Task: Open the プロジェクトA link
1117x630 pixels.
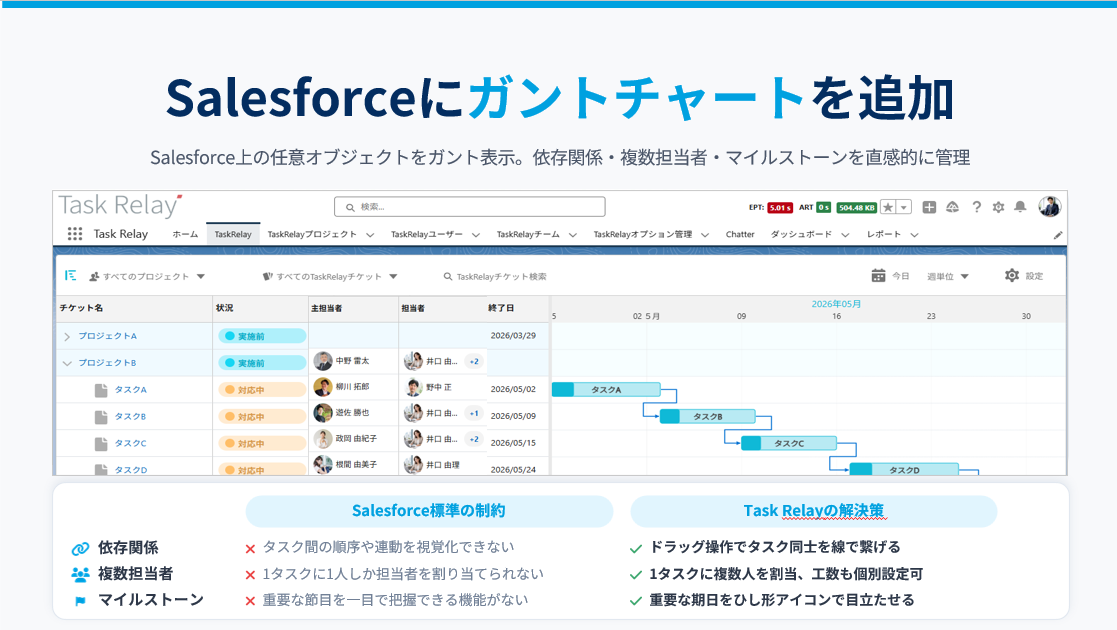Action: [108, 336]
